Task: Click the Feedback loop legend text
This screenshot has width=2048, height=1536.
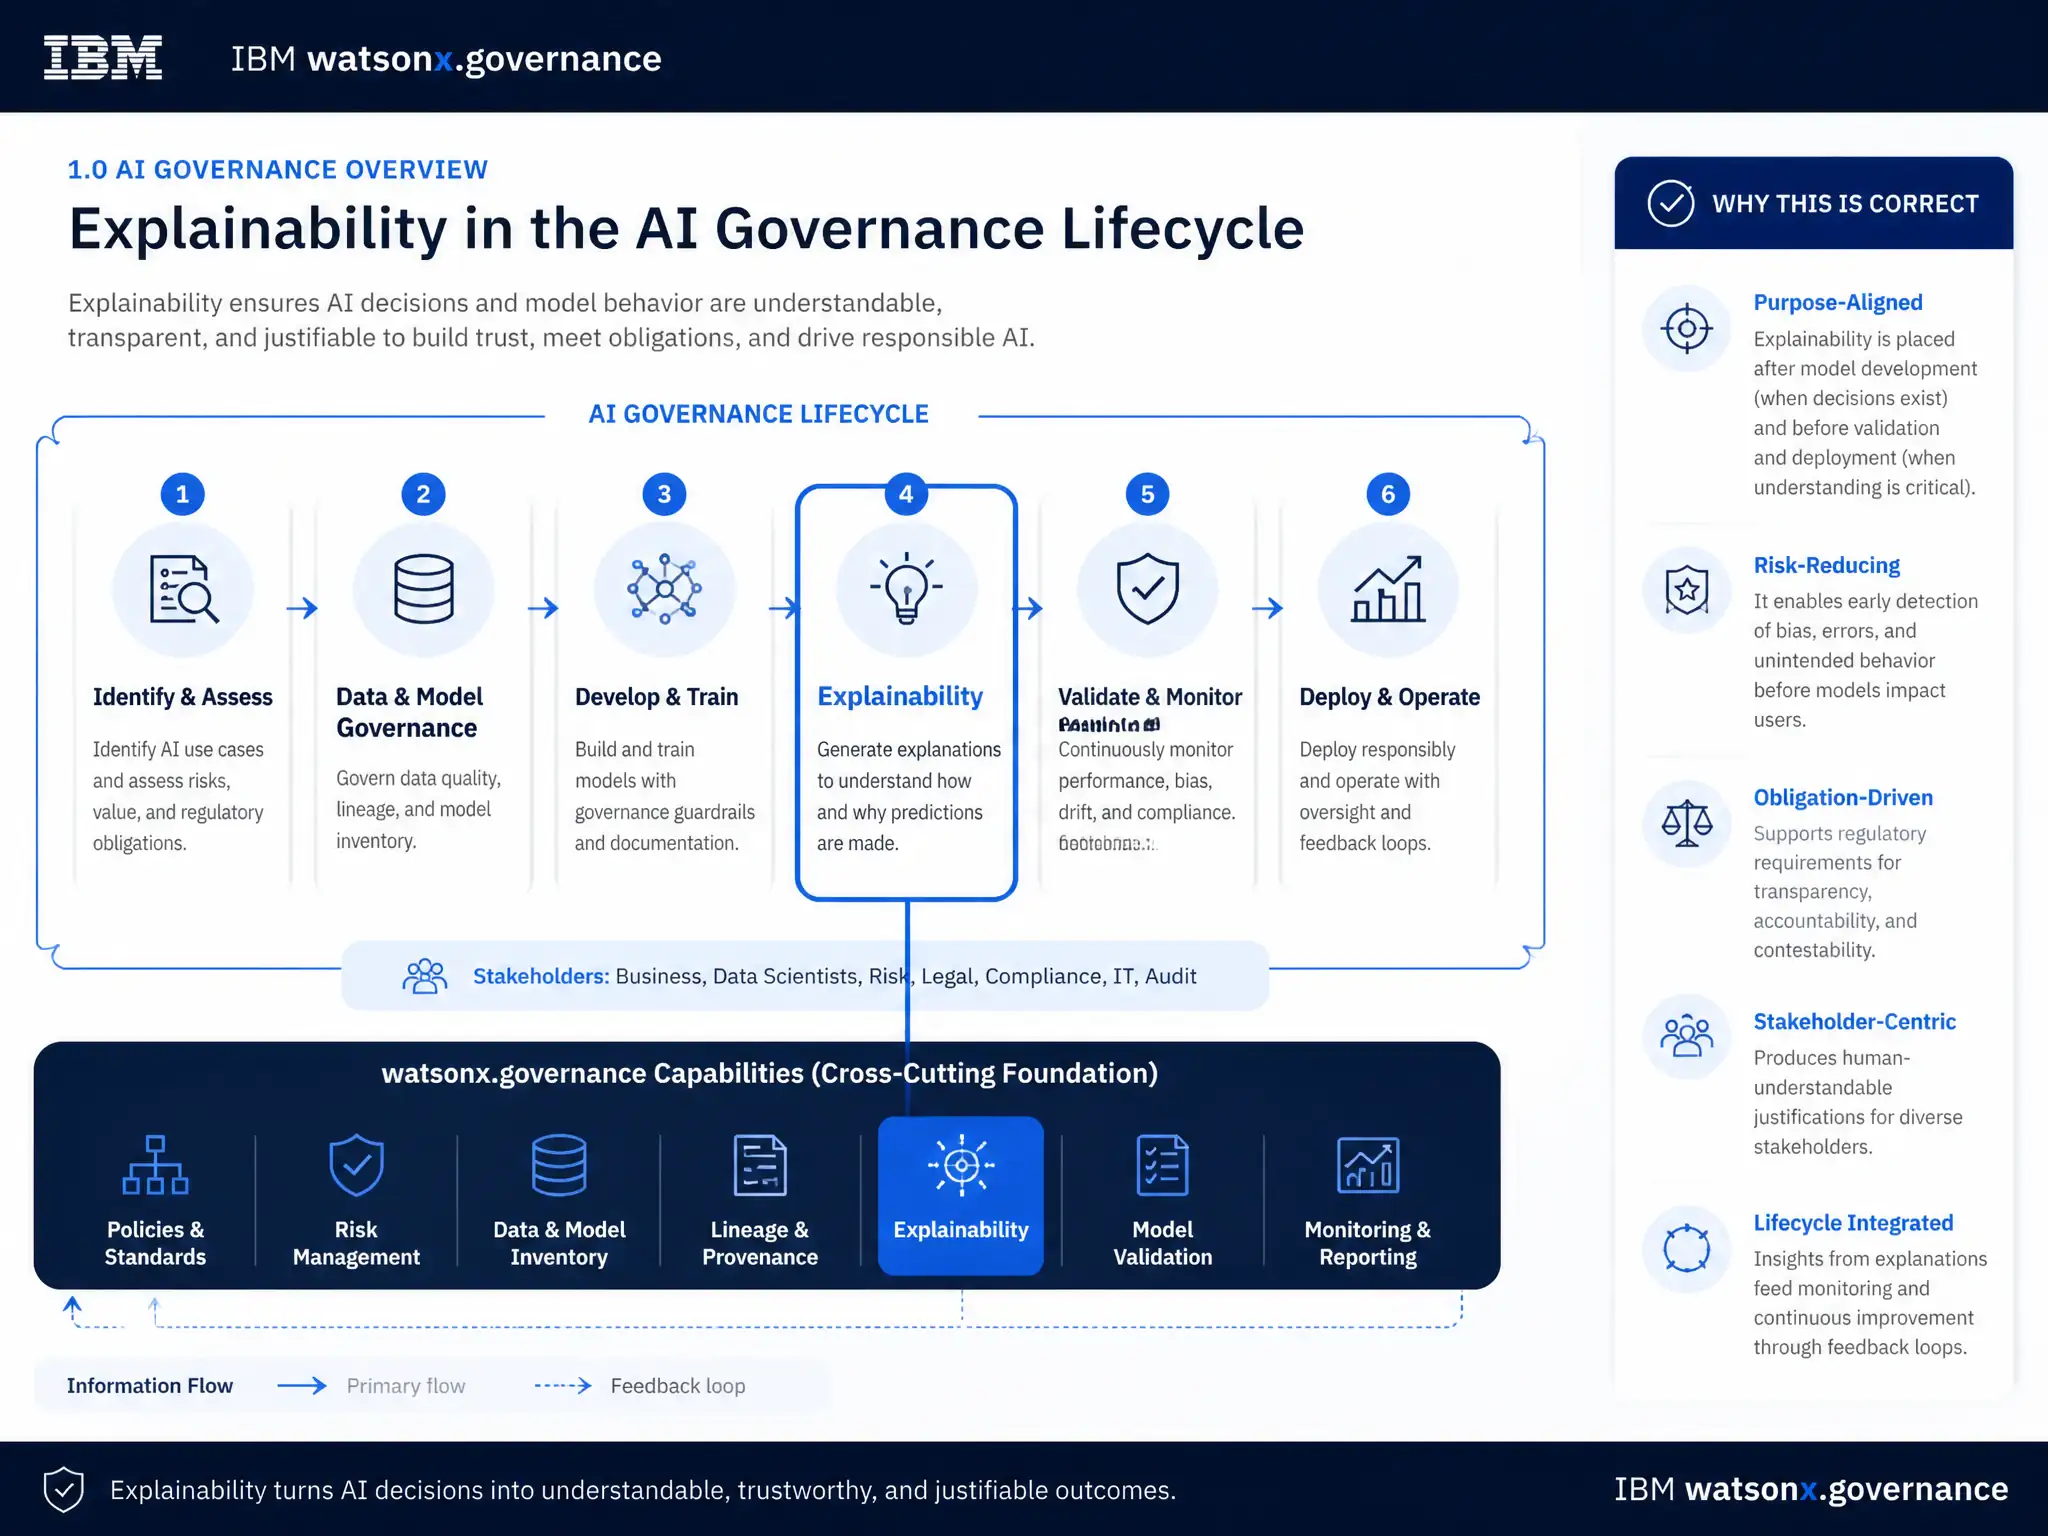Action: pyautogui.click(x=678, y=1386)
